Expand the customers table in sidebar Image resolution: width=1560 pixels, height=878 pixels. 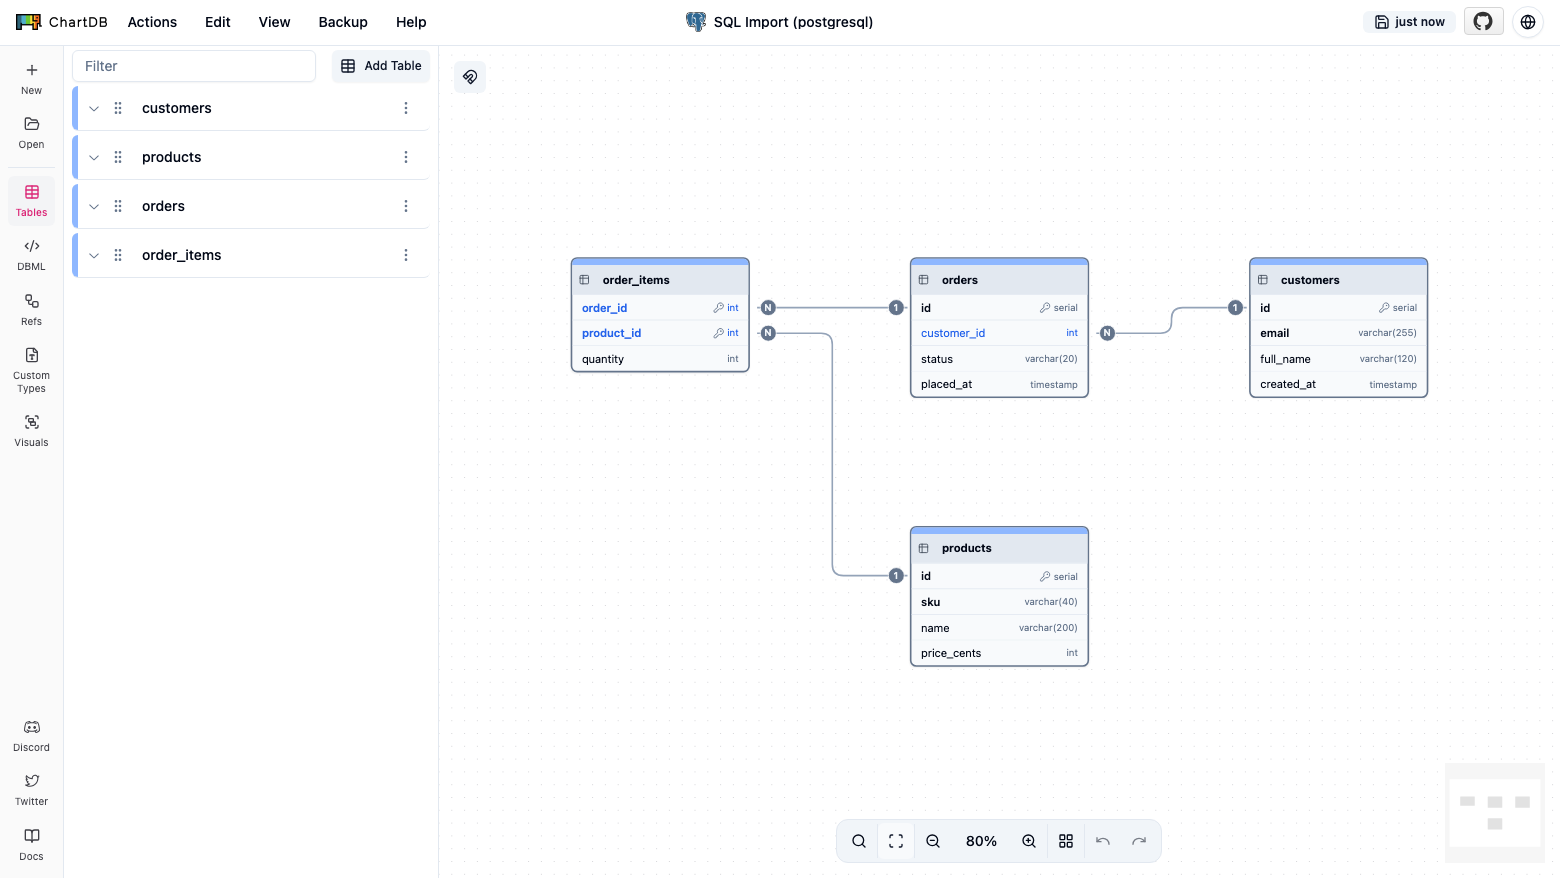pos(94,108)
